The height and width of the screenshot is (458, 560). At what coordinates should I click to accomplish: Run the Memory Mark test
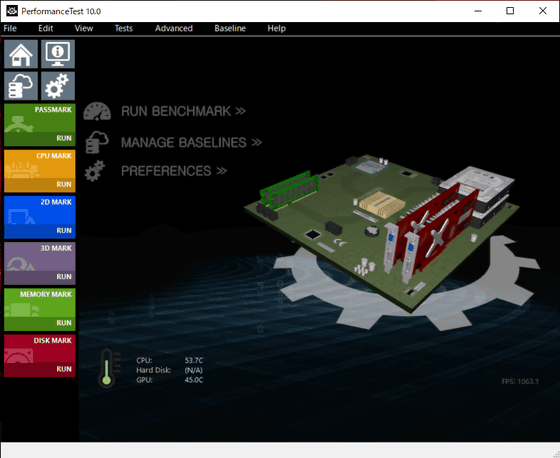coord(40,309)
